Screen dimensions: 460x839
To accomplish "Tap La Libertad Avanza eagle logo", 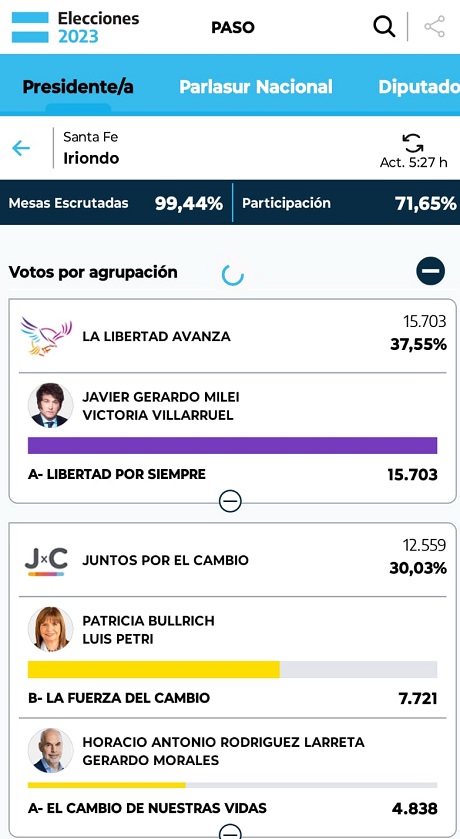I will tap(46, 337).
